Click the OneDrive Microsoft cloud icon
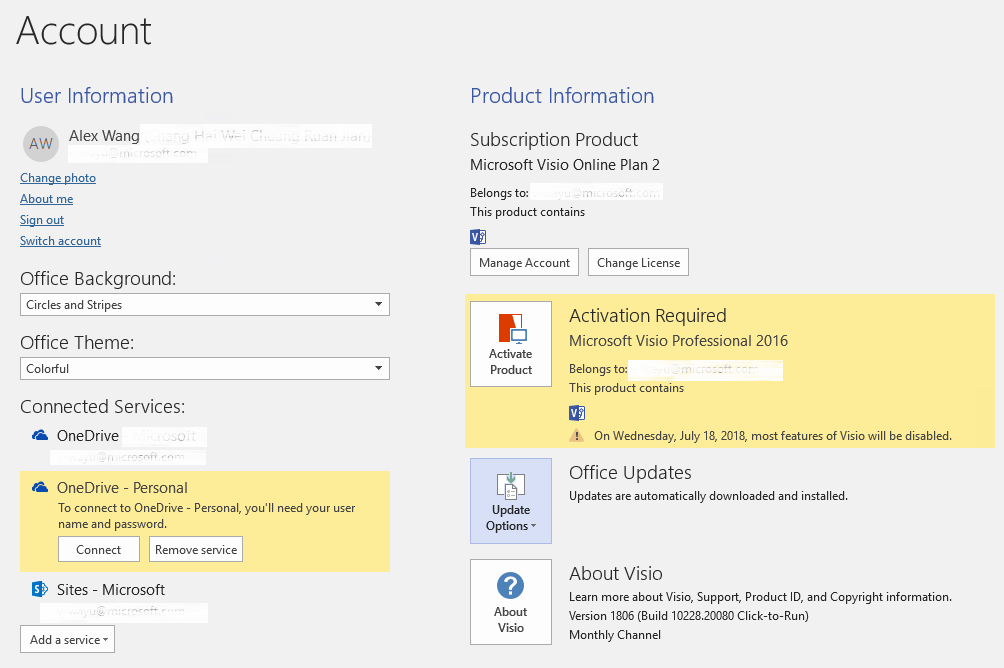This screenshot has height=668, width=1004. click(40, 436)
